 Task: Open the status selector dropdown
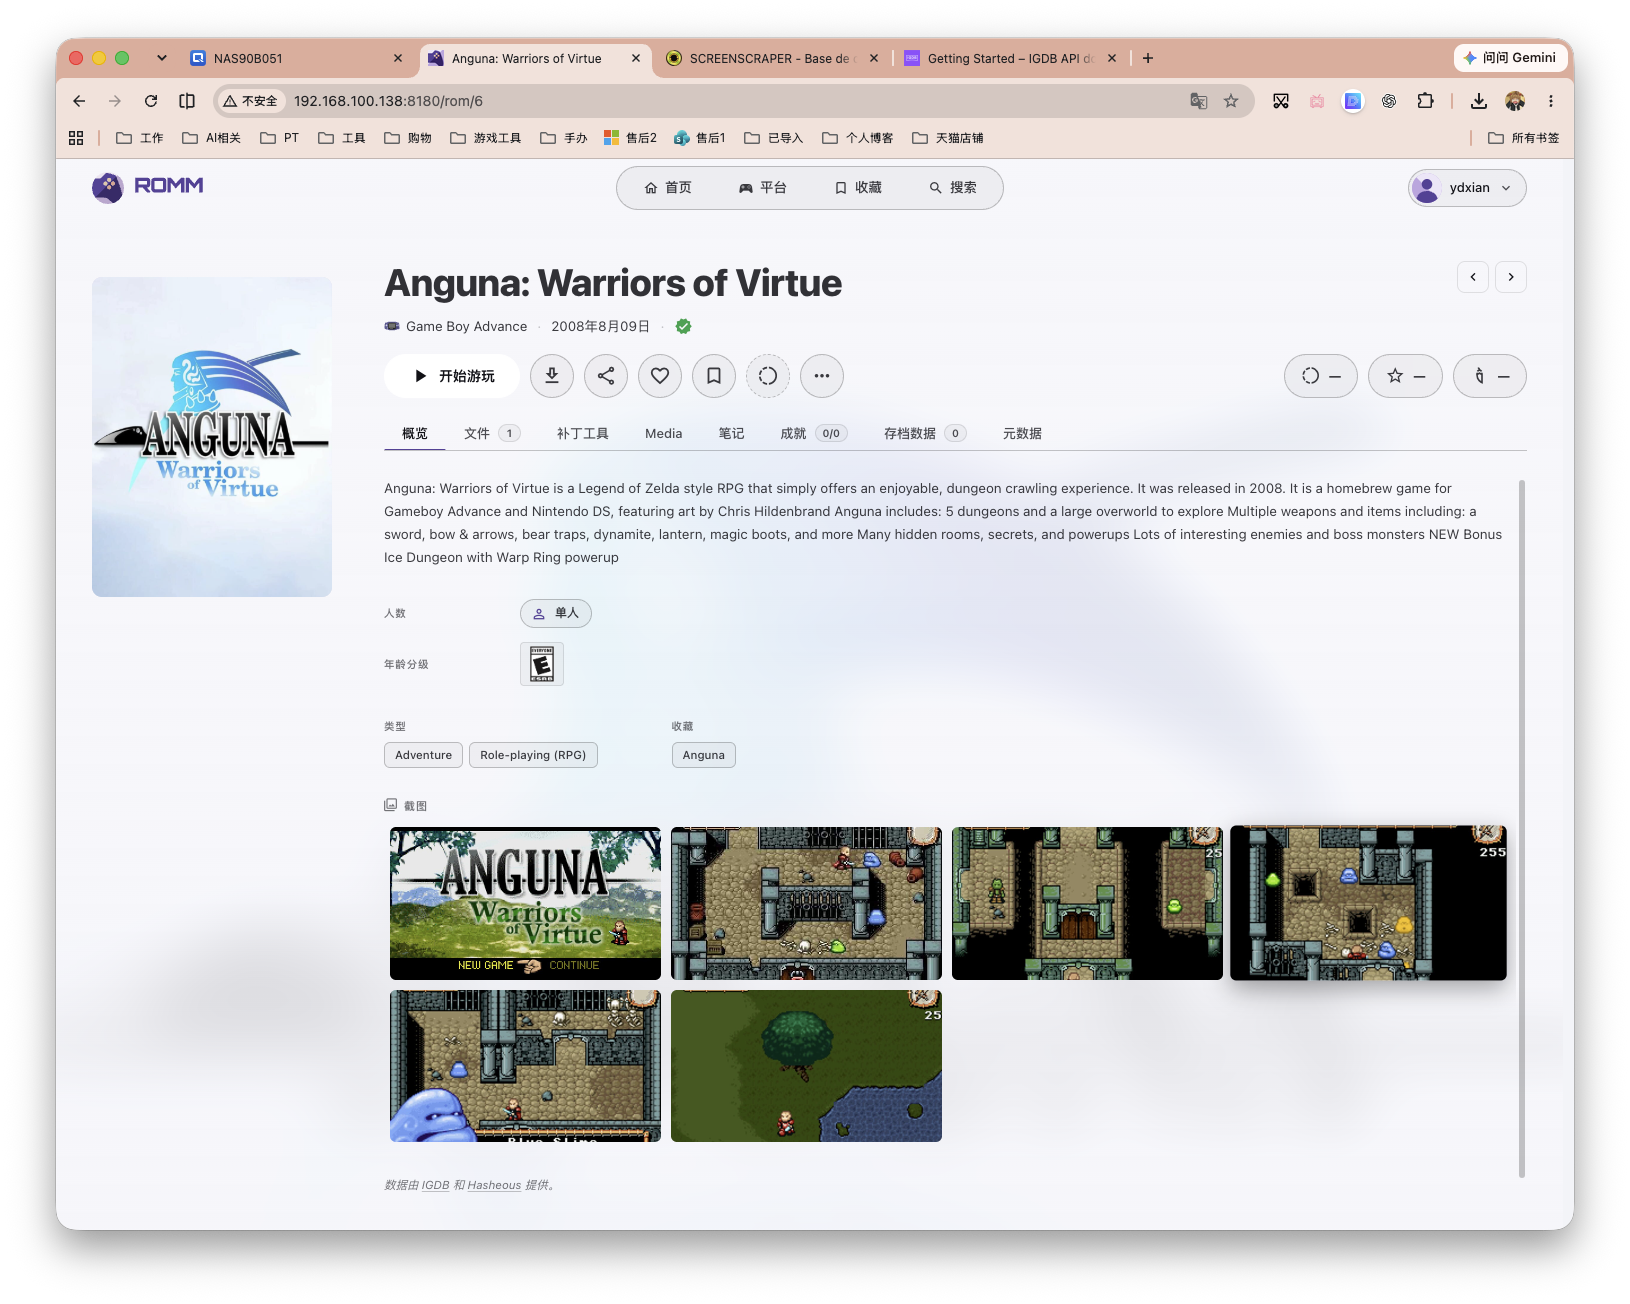[x=1321, y=376]
